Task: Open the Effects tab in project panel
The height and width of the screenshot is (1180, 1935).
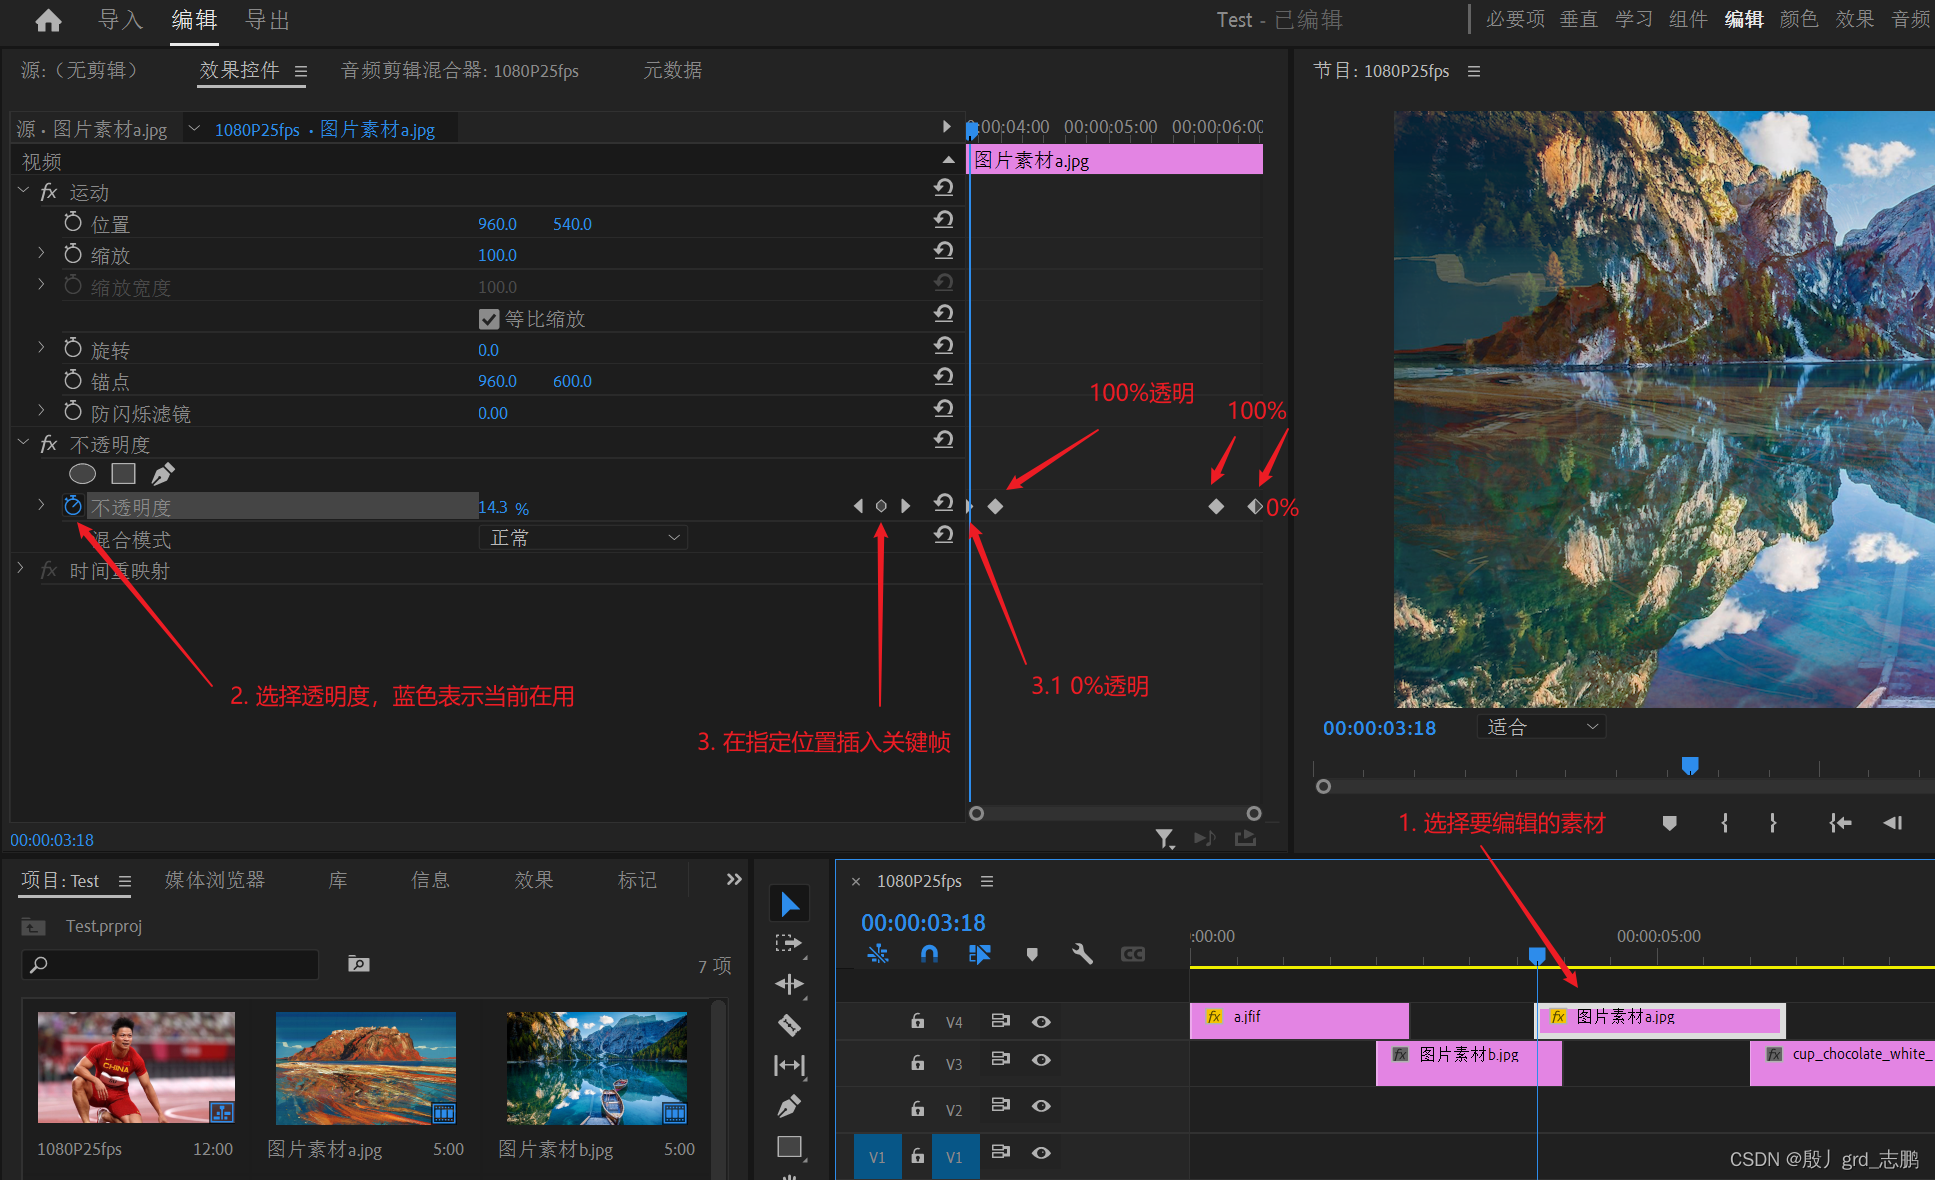Action: pyautogui.click(x=534, y=880)
